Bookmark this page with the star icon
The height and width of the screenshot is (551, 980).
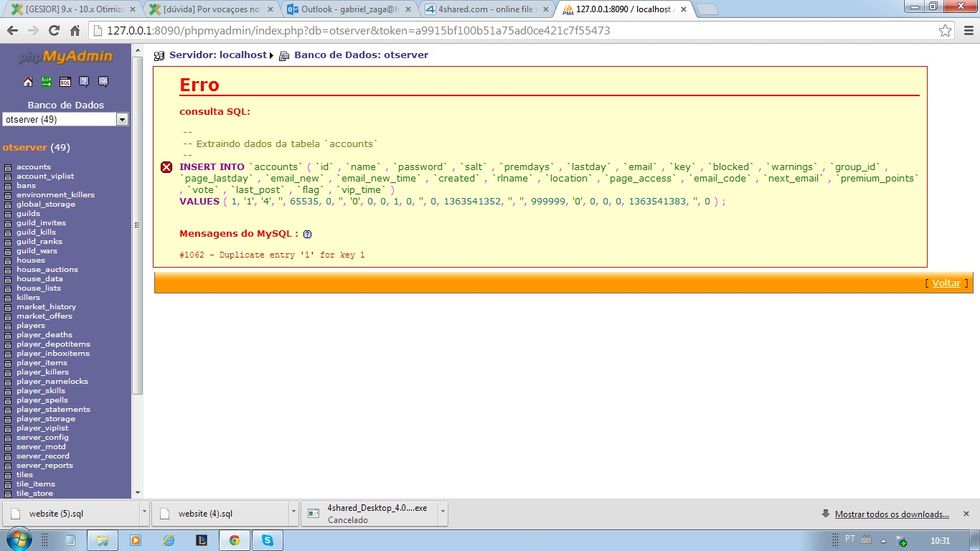pyautogui.click(x=945, y=31)
